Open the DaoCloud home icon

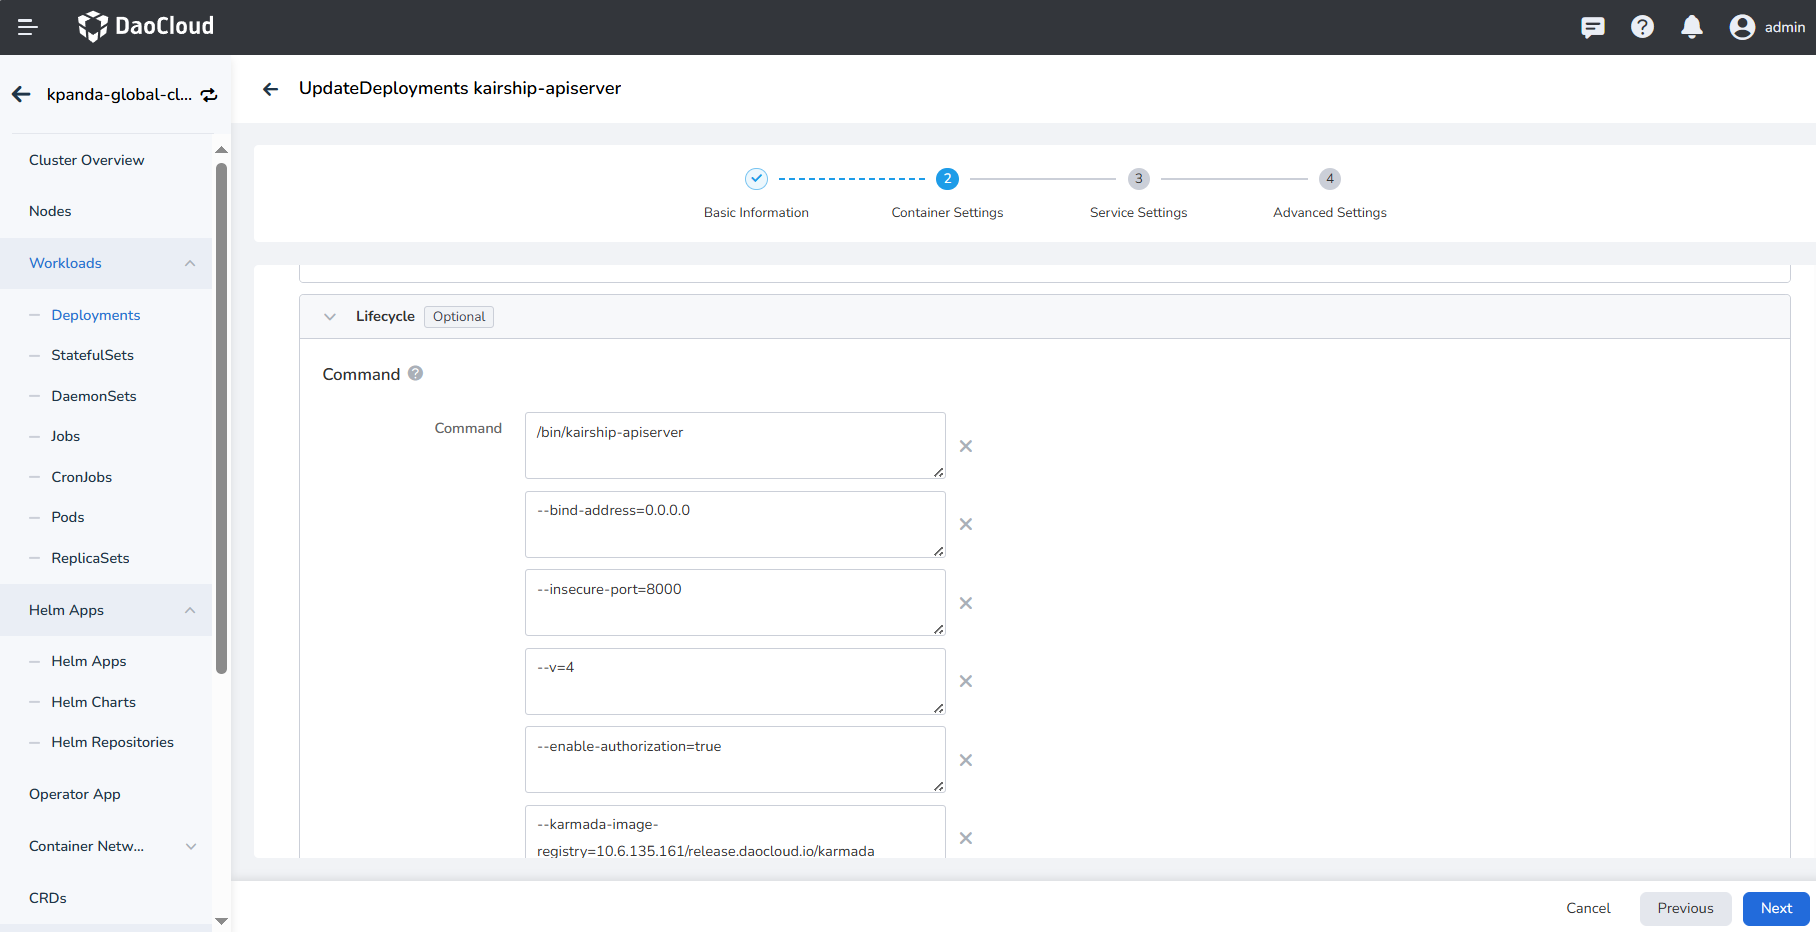pyautogui.click(x=92, y=26)
